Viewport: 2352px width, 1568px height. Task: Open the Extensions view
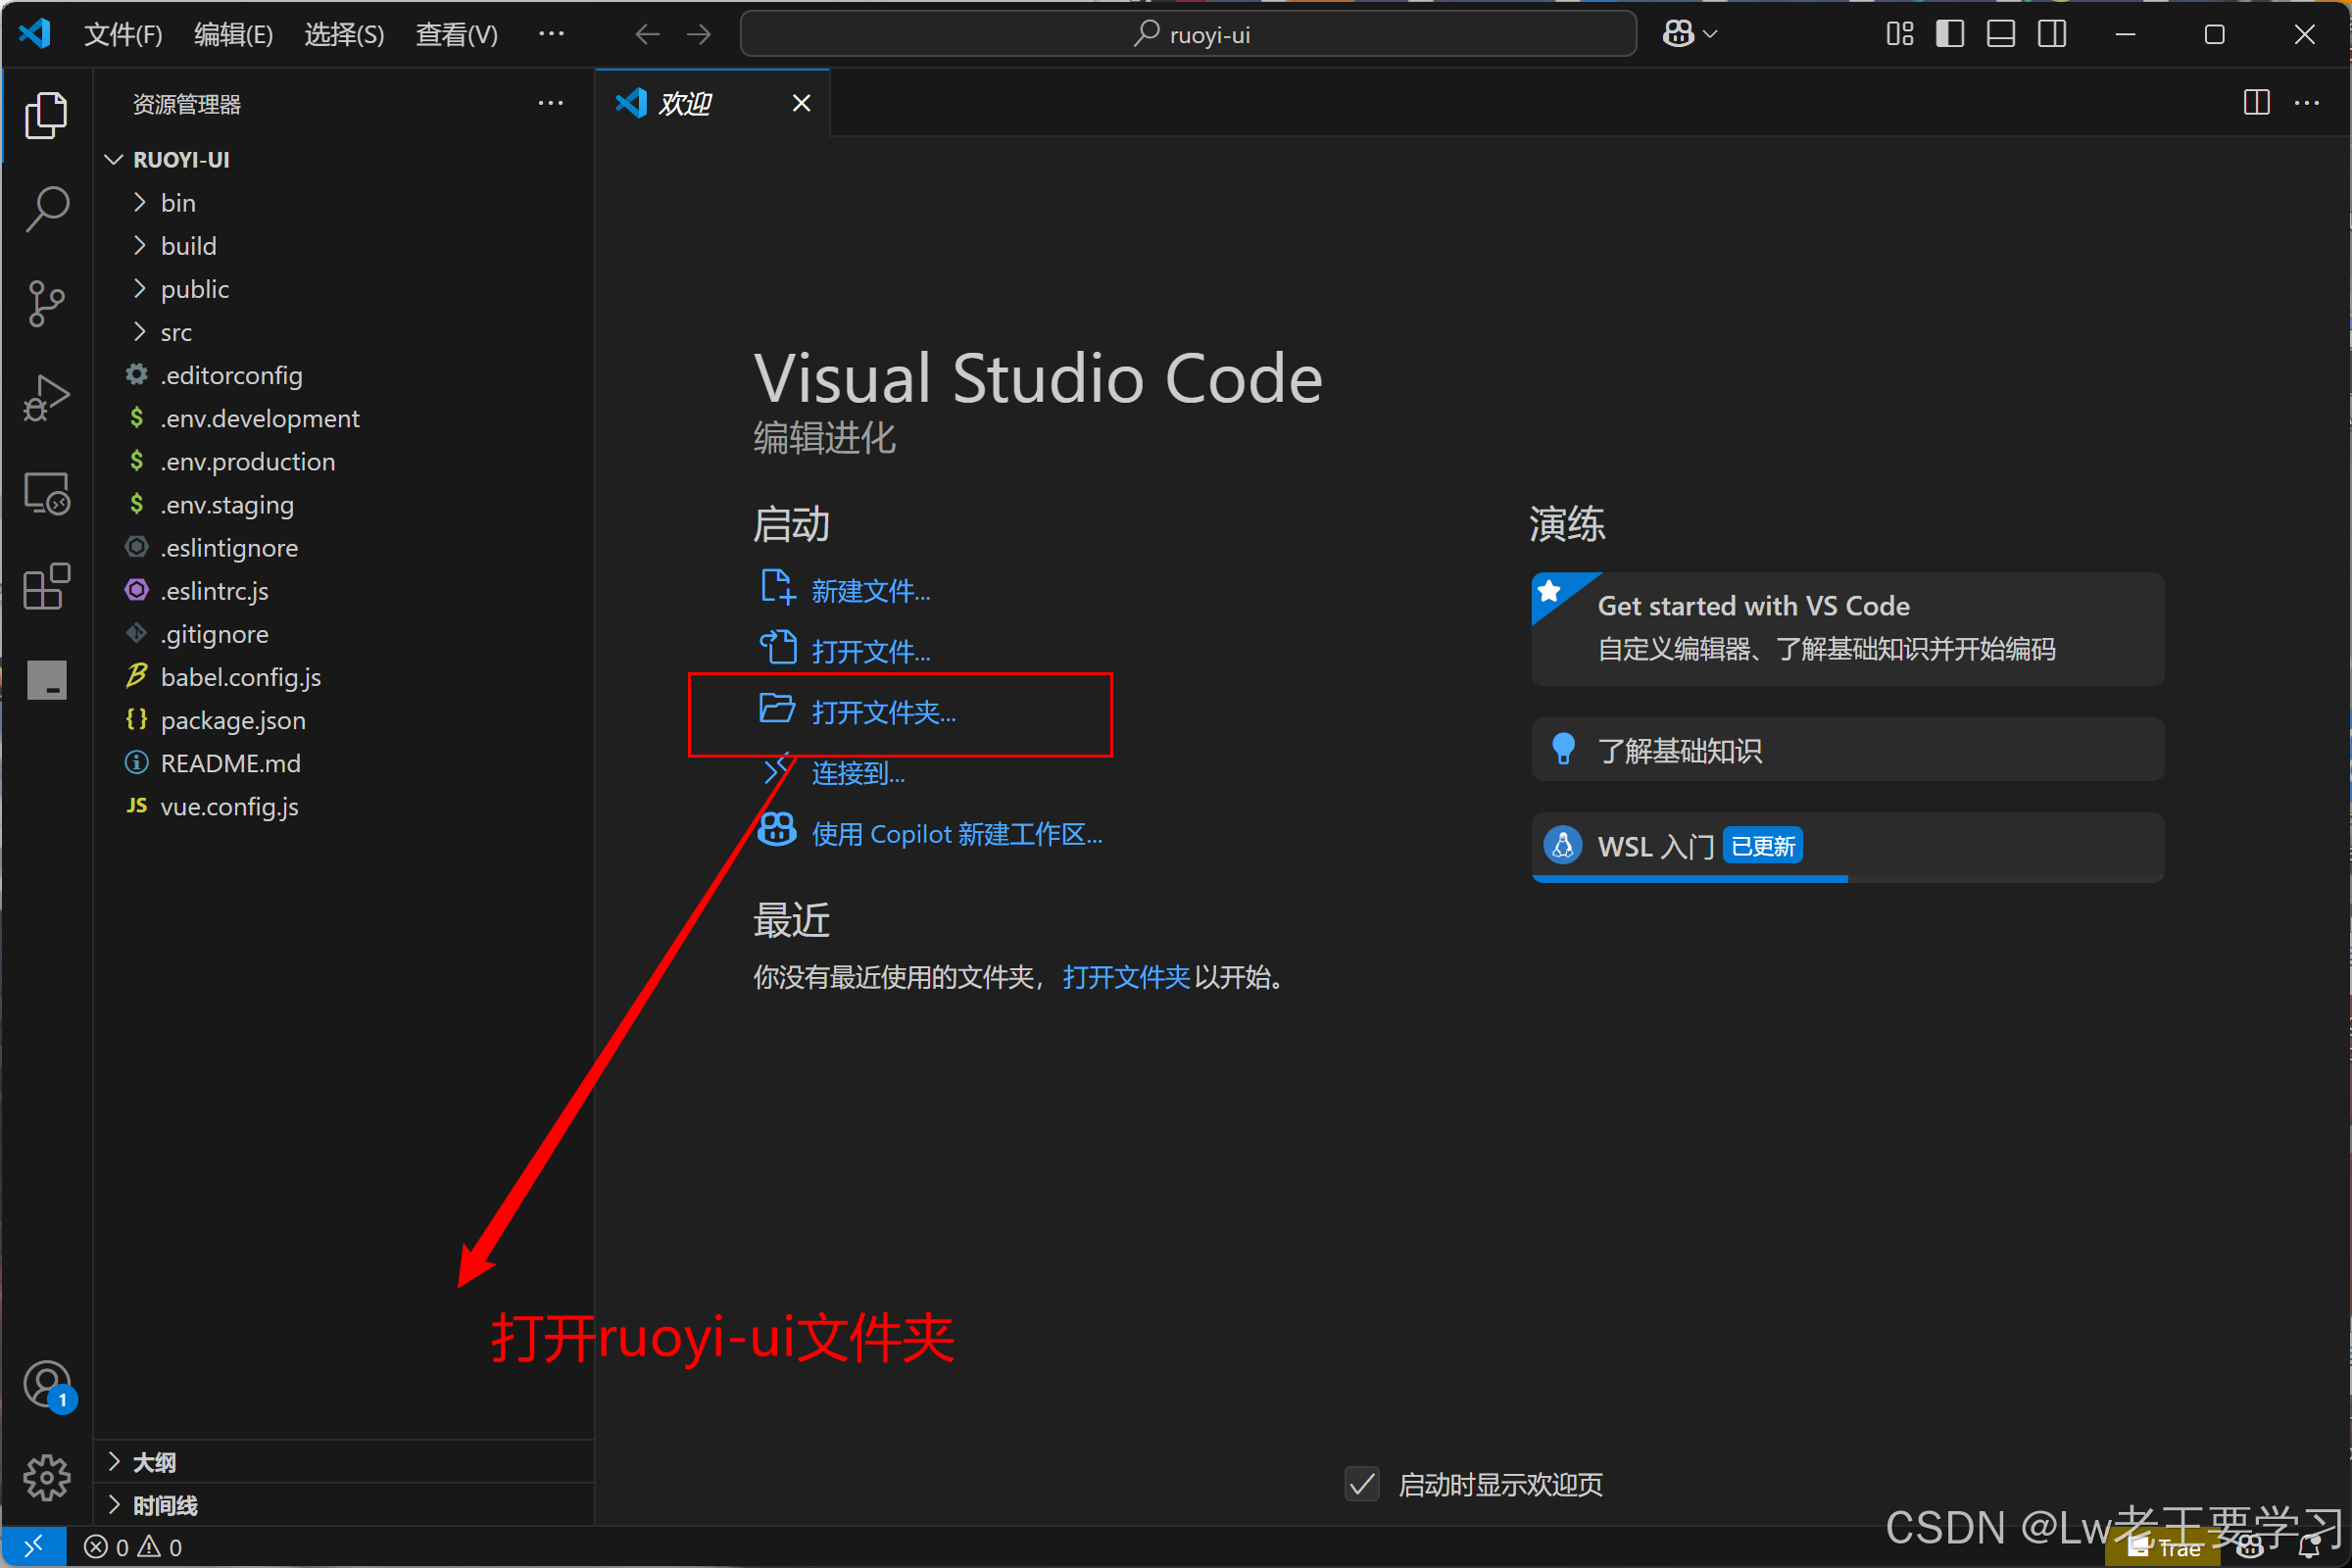46,587
